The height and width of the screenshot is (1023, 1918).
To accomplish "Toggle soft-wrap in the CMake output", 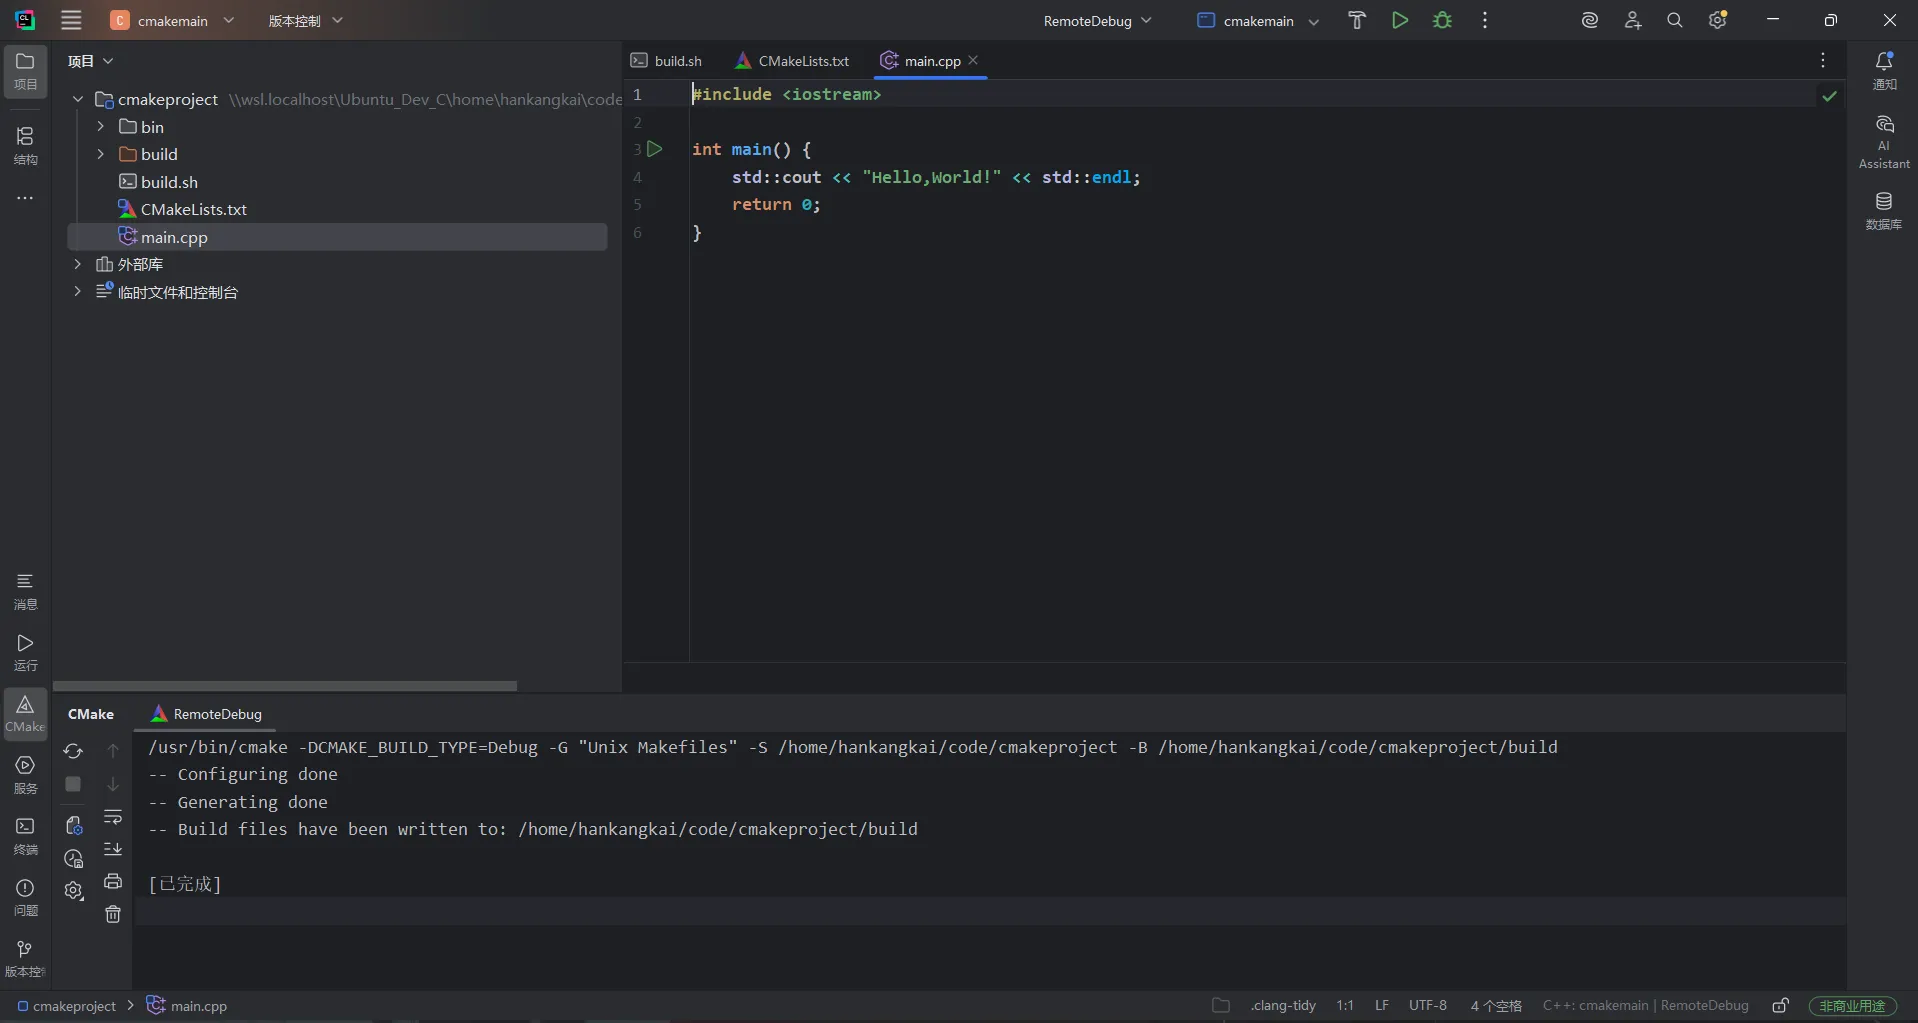I will click(113, 818).
